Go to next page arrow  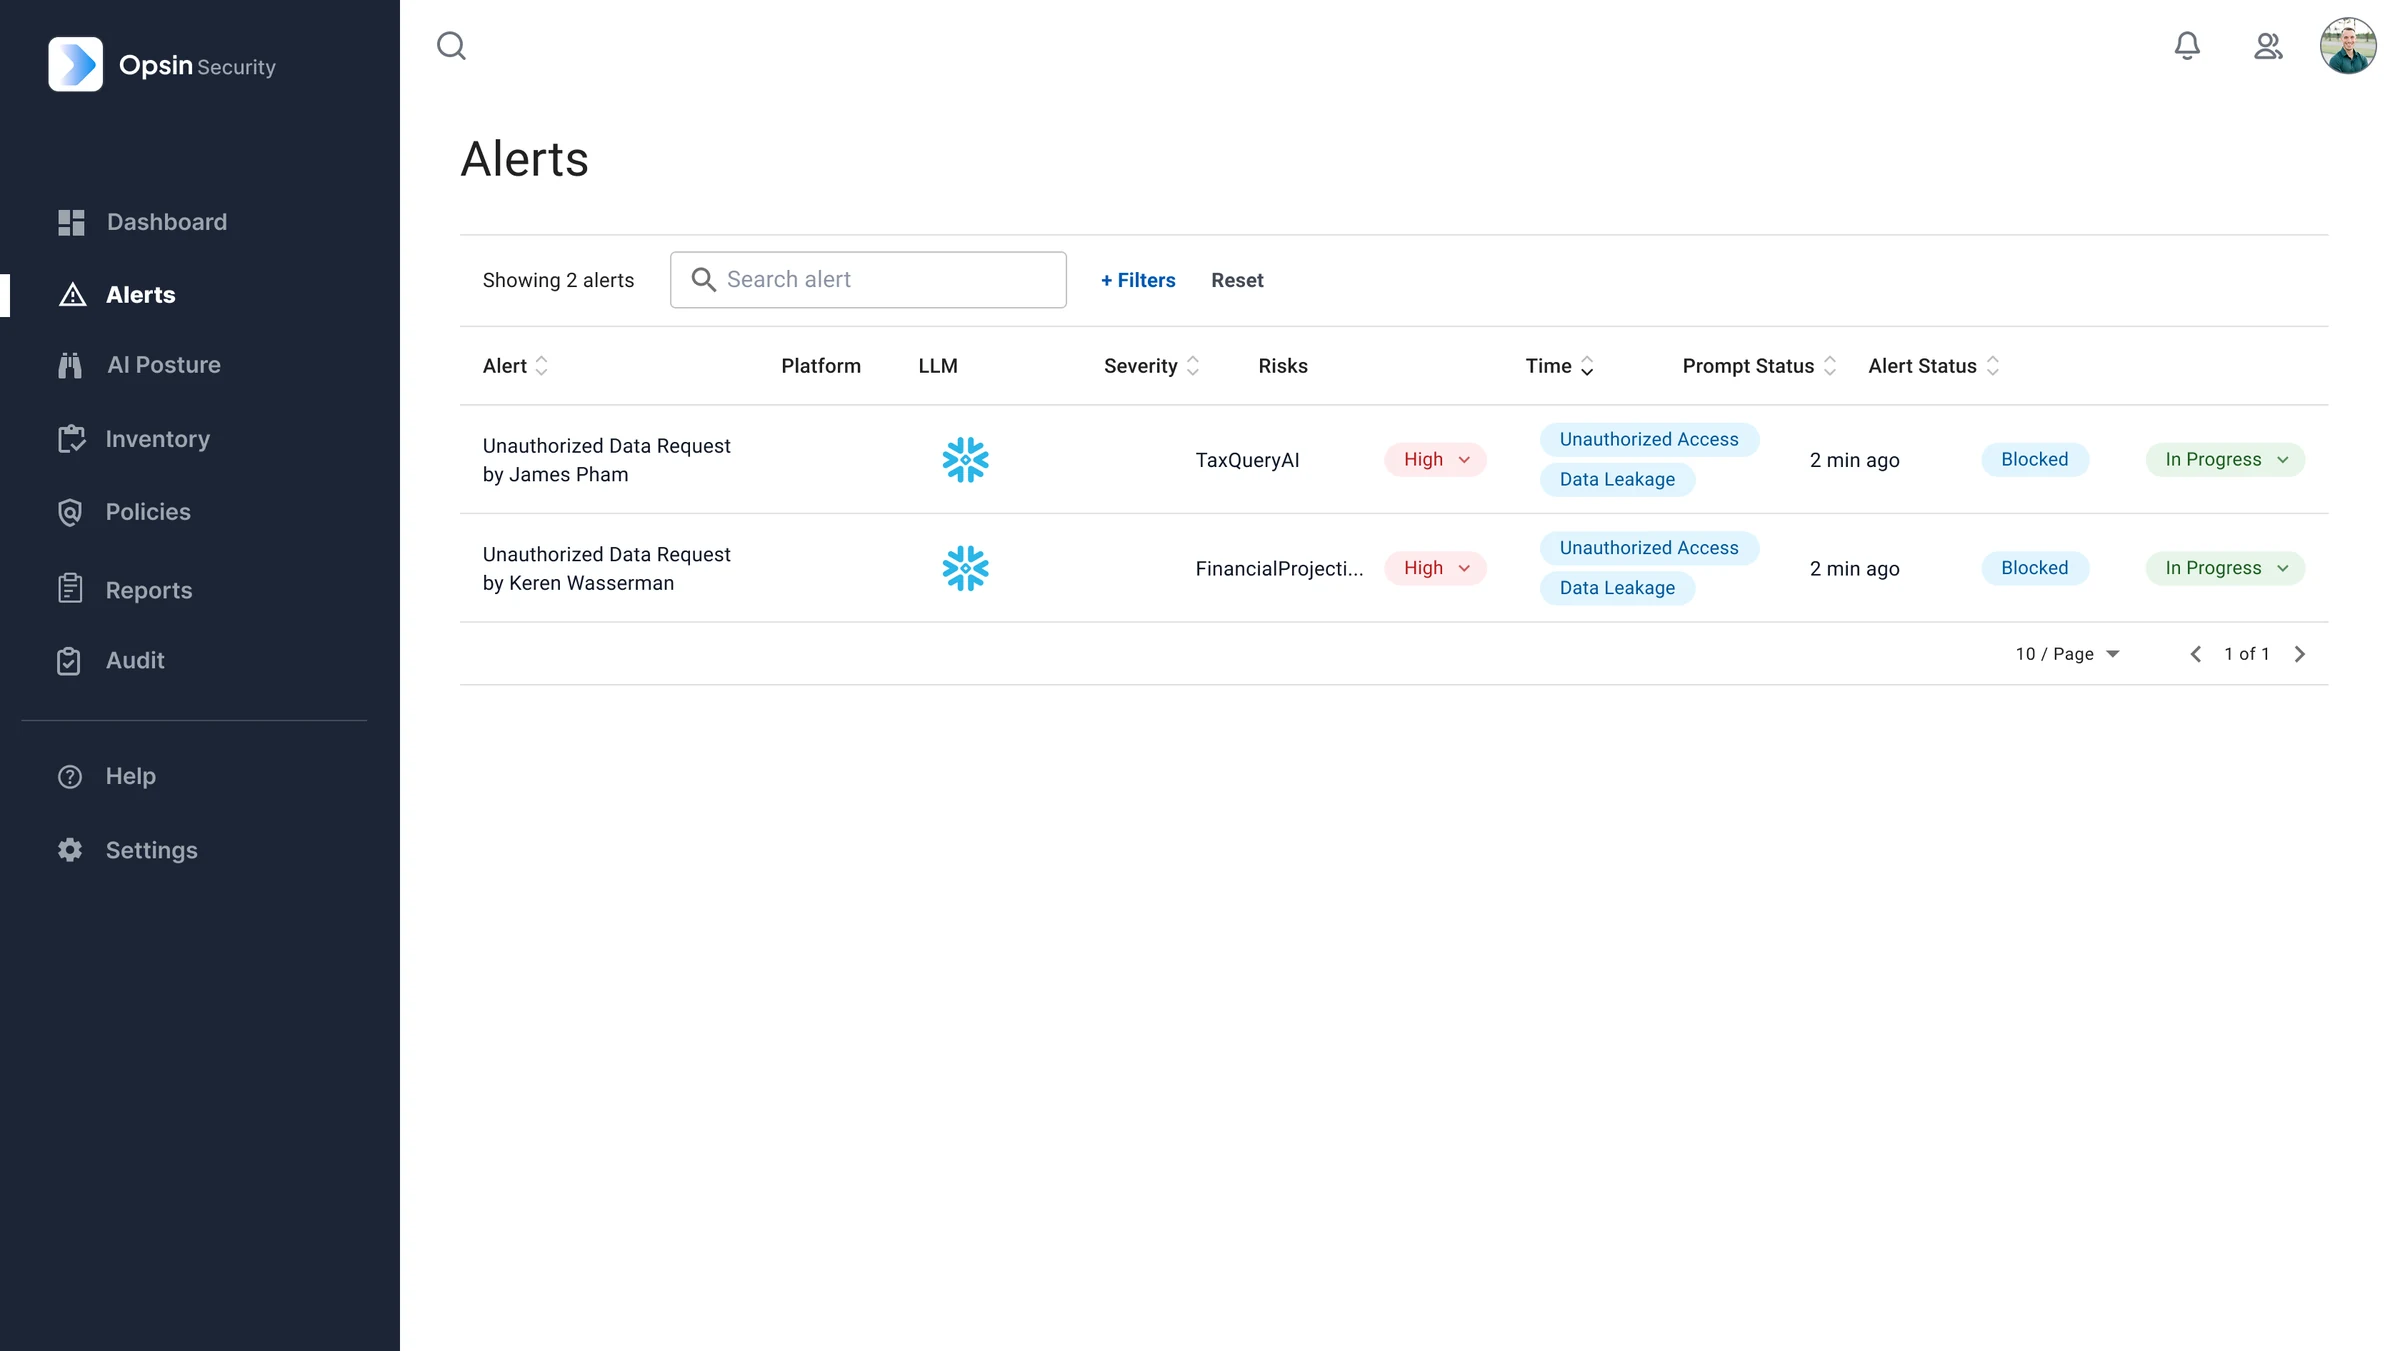click(2299, 654)
